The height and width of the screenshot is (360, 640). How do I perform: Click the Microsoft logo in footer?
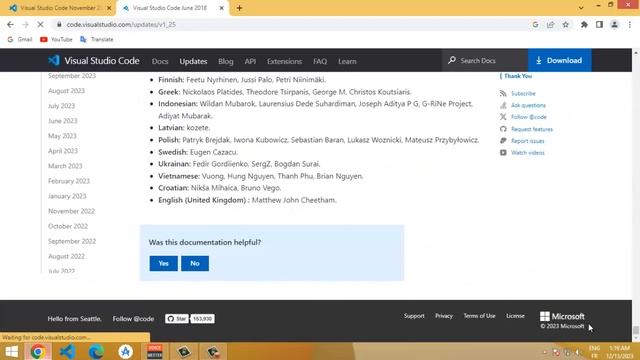coord(562,316)
